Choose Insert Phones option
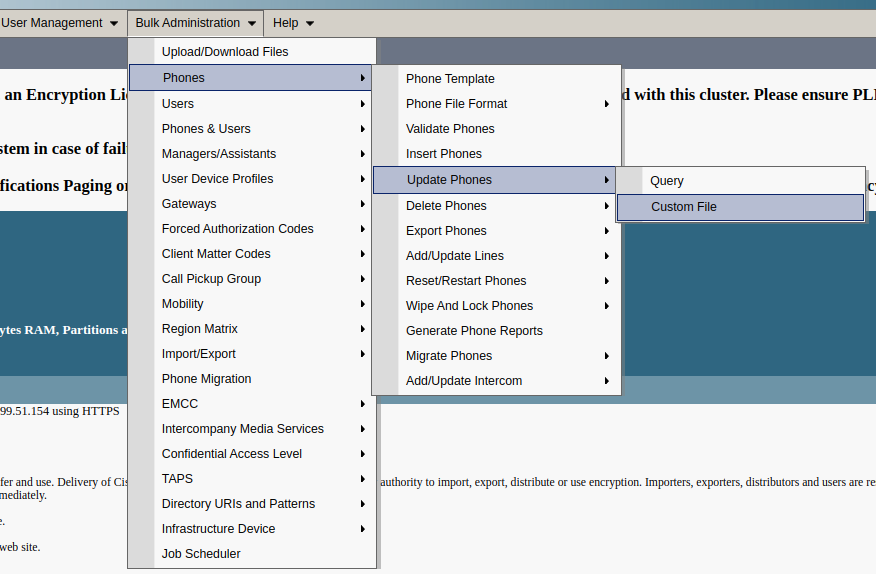The image size is (876, 574). pos(444,154)
